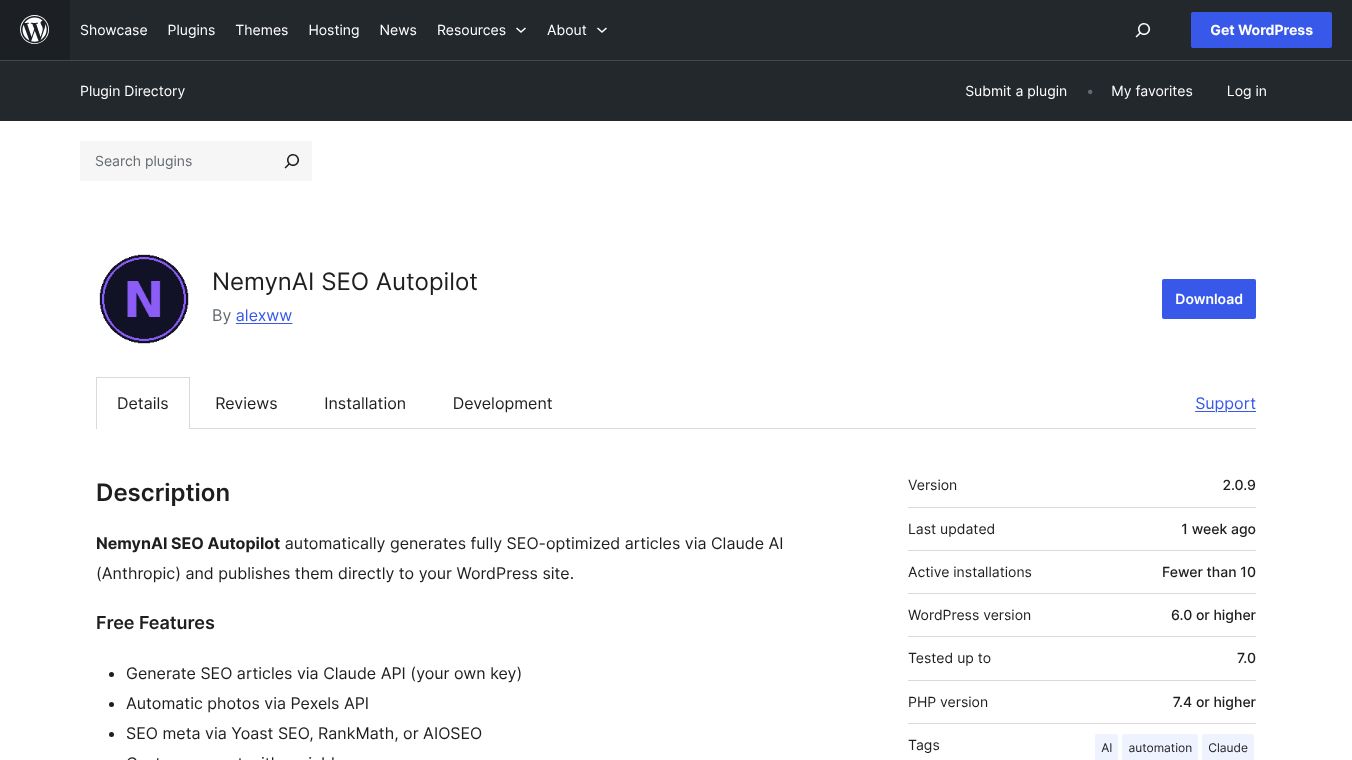Open the Support link

point(1225,403)
